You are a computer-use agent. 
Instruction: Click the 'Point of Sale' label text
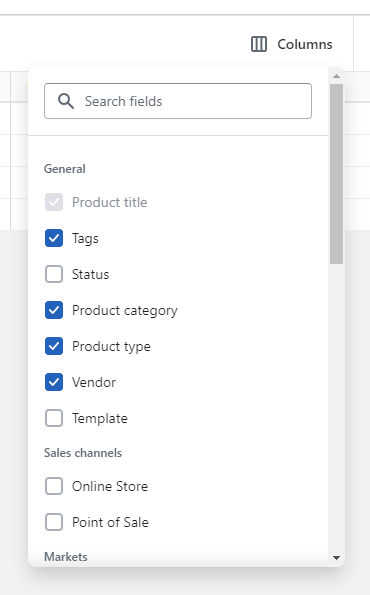(110, 523)
